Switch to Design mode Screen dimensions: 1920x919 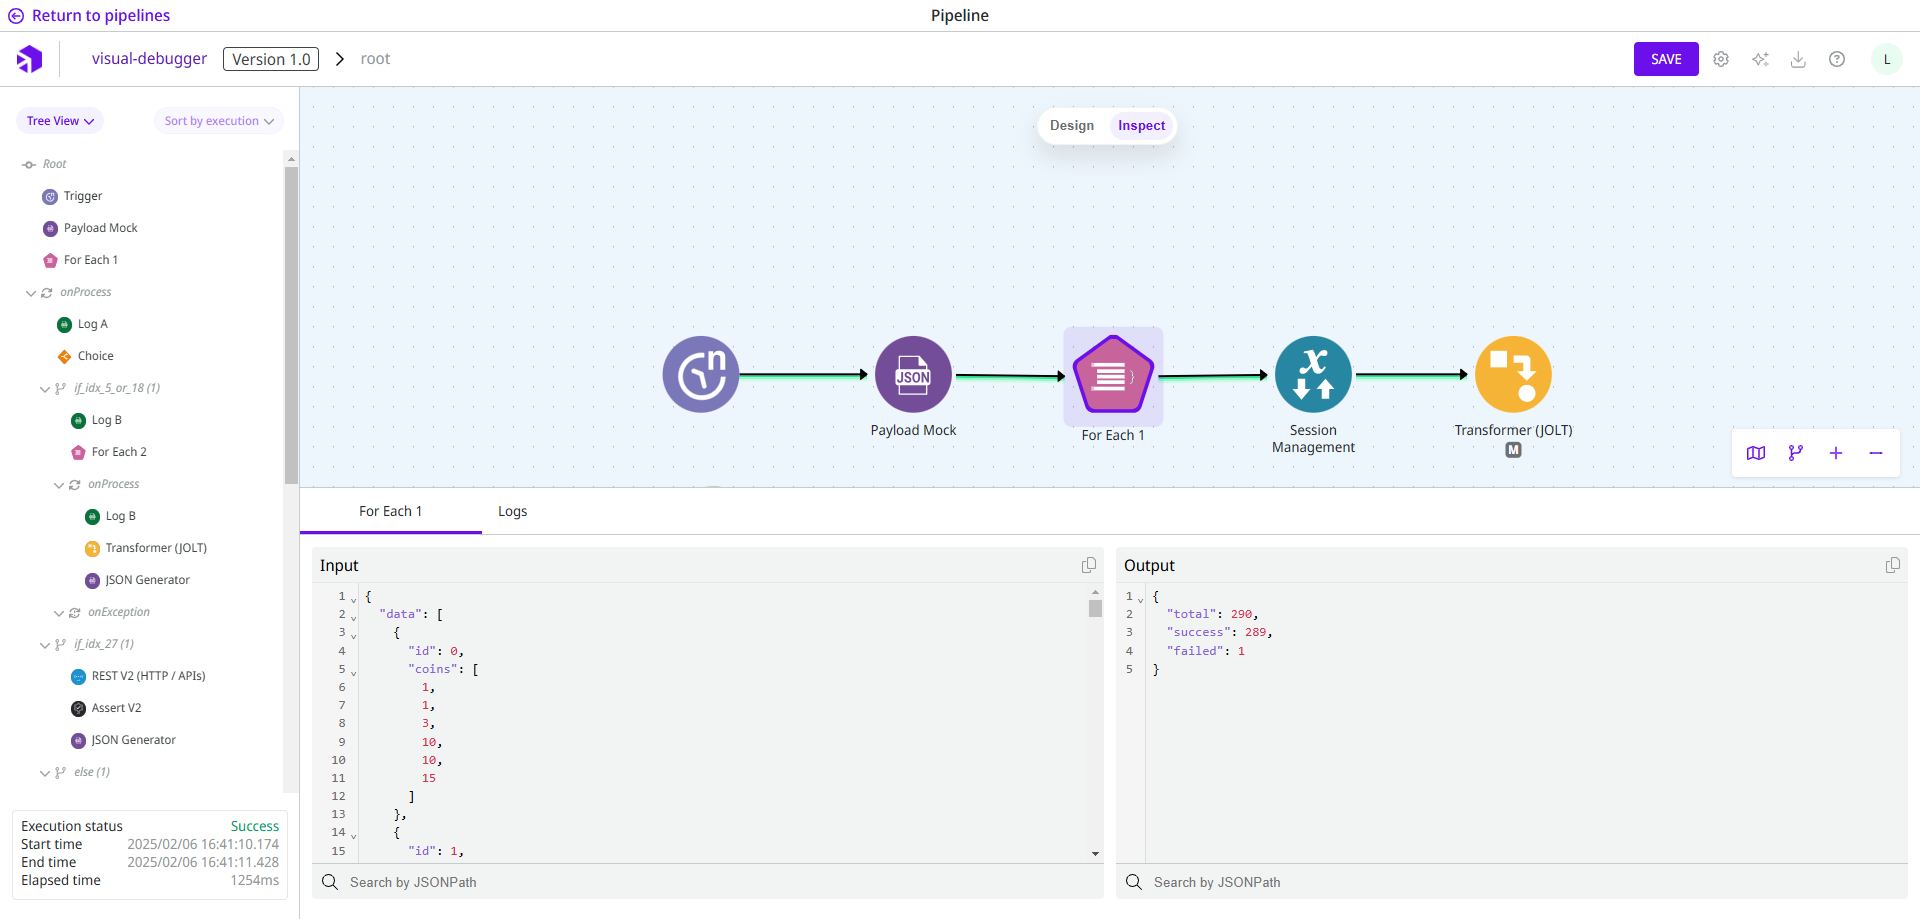1072,126
